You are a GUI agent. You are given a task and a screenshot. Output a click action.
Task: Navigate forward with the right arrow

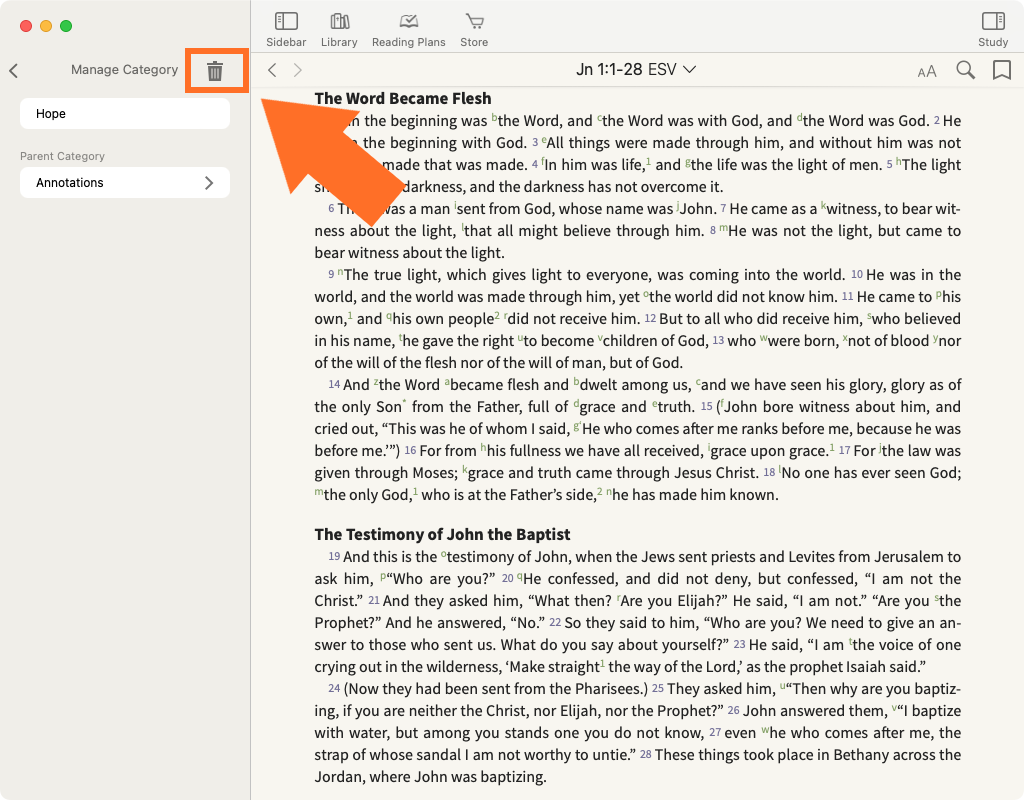coord(297,70)
